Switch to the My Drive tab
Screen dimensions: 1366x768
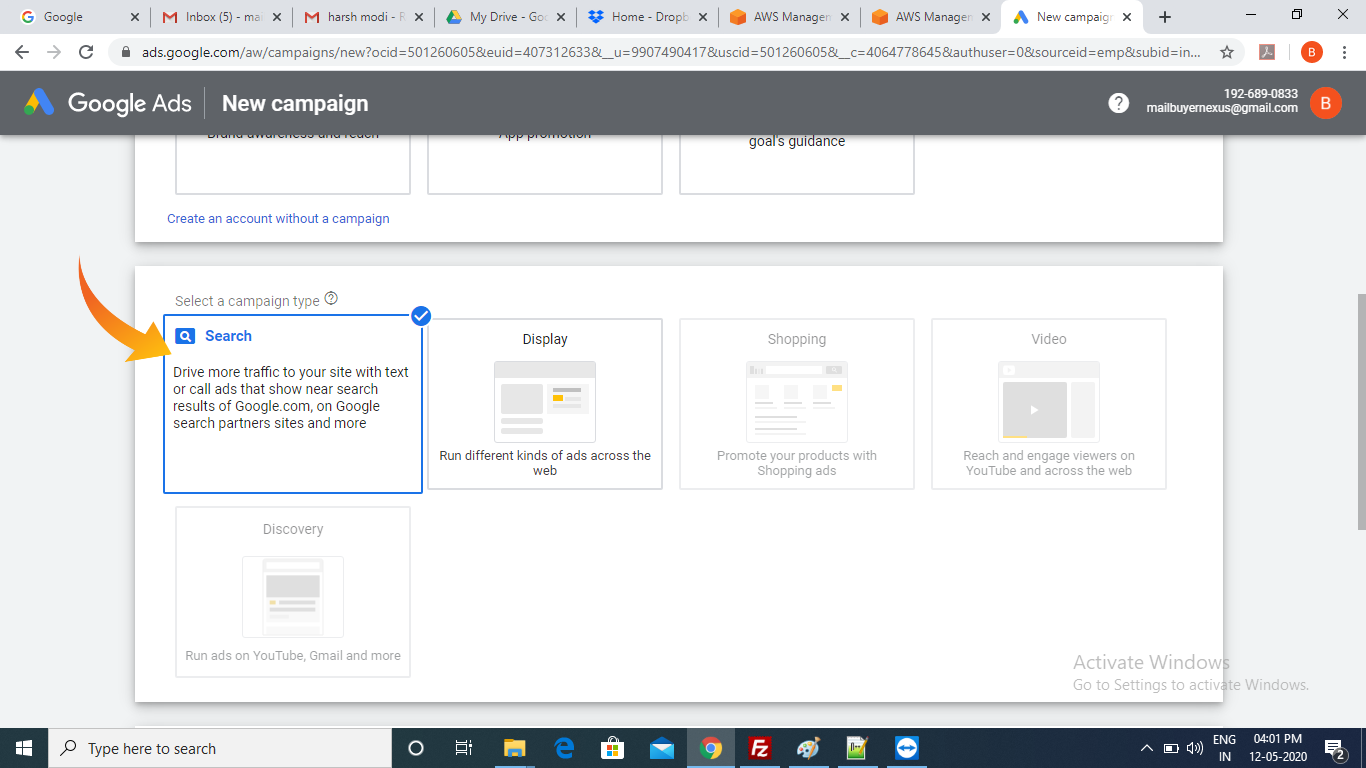(x=506, y=17)
